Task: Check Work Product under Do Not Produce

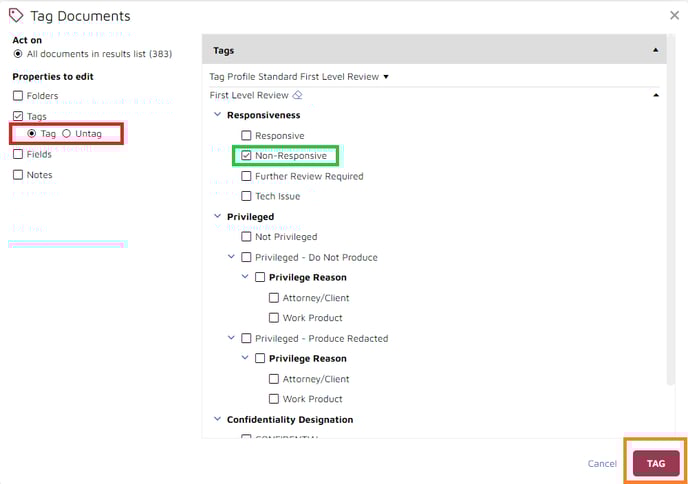Action: tap(274, 318)
